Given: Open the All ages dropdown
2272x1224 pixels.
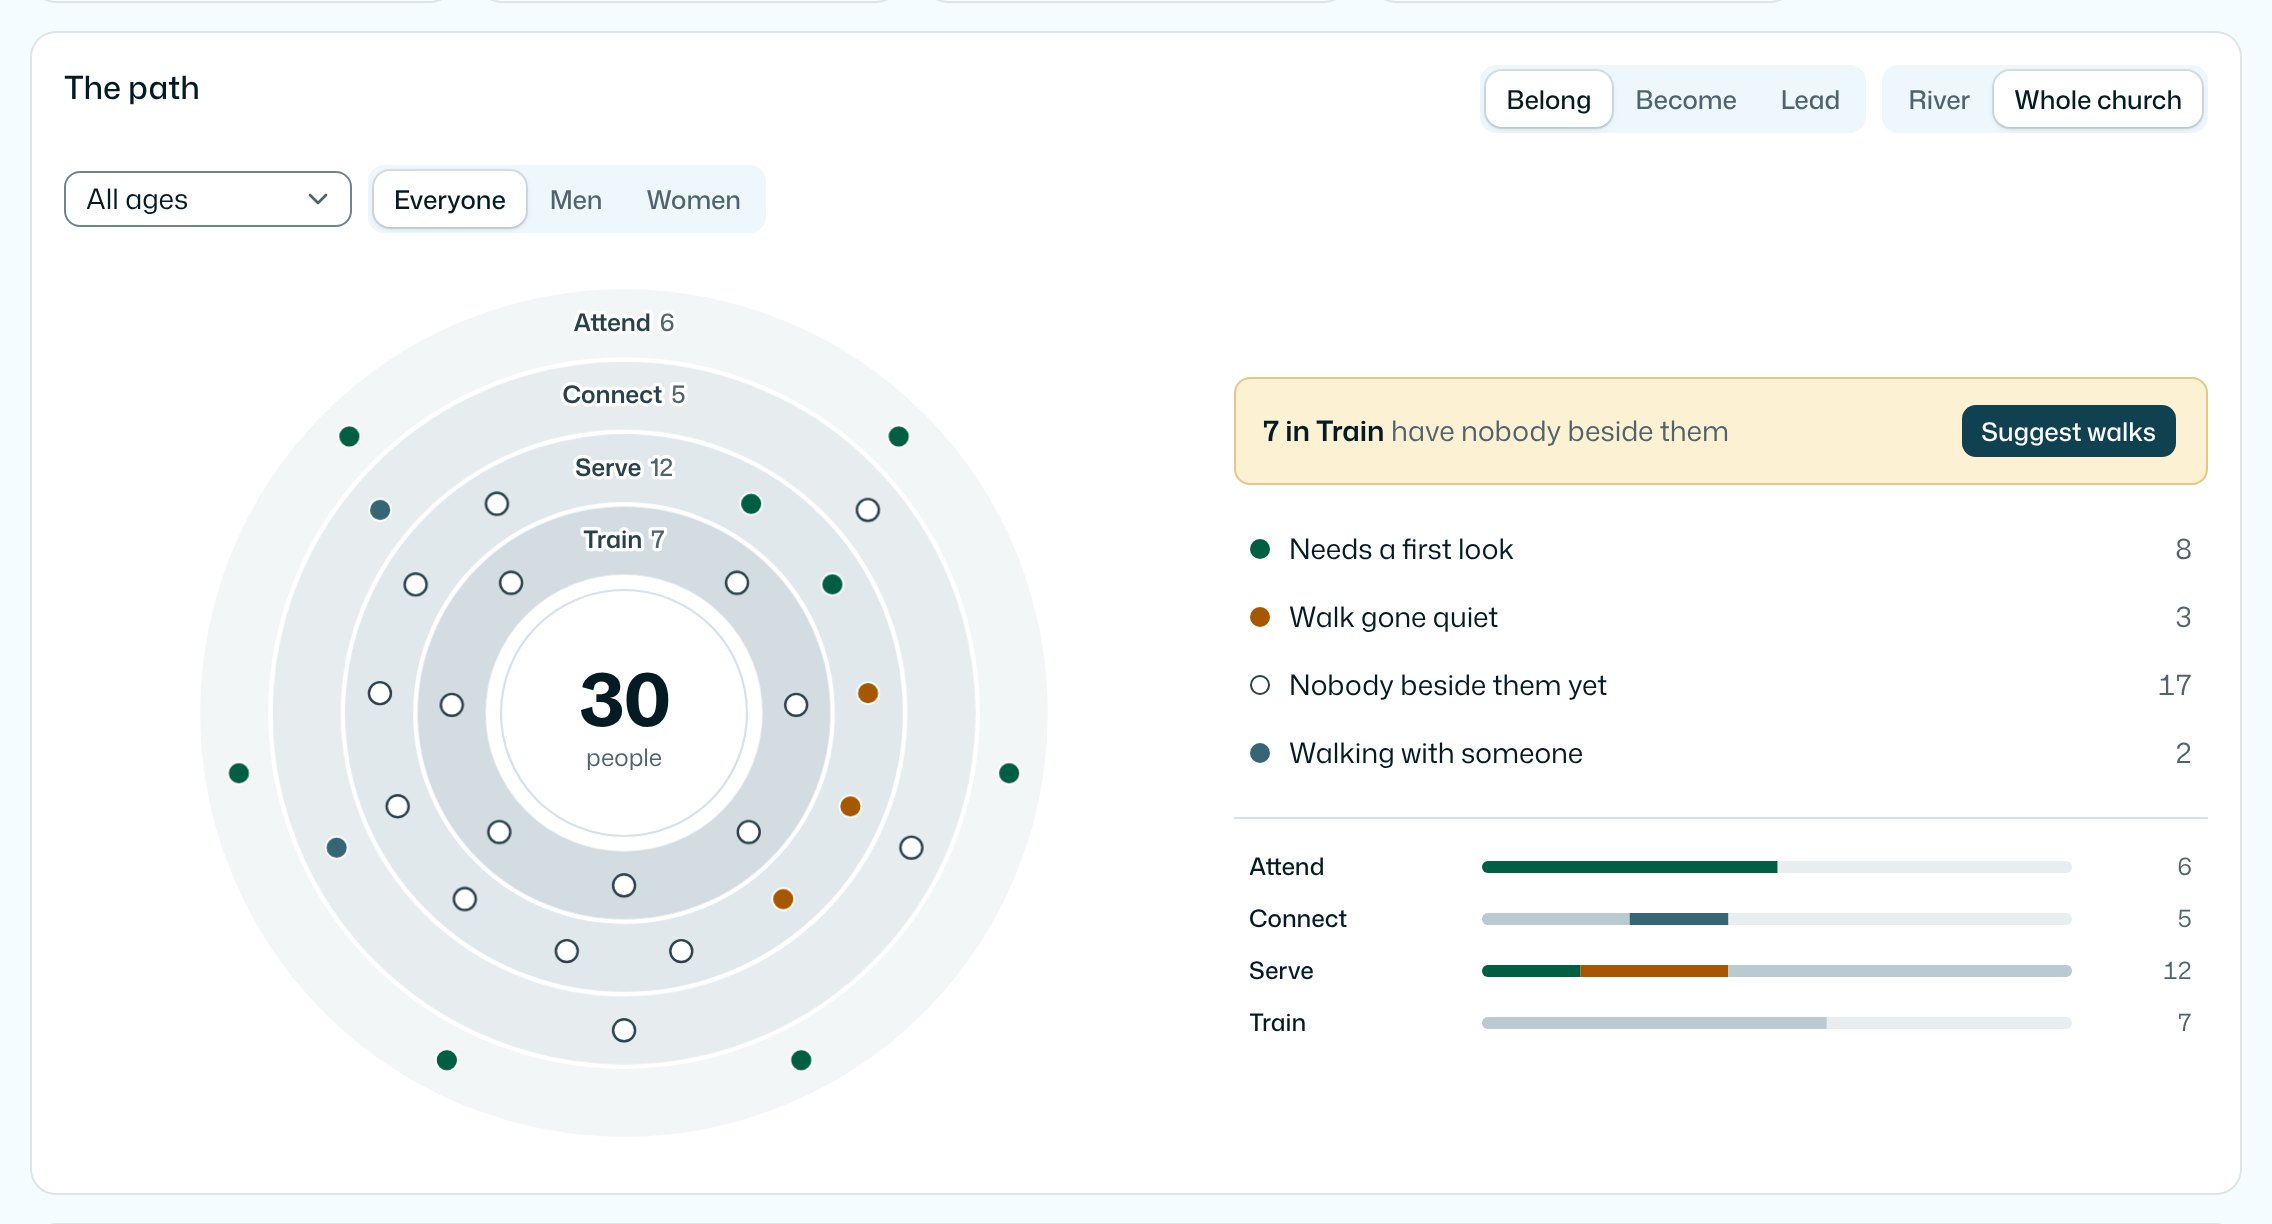Looking at the screenshot, I should coord(208,199).
